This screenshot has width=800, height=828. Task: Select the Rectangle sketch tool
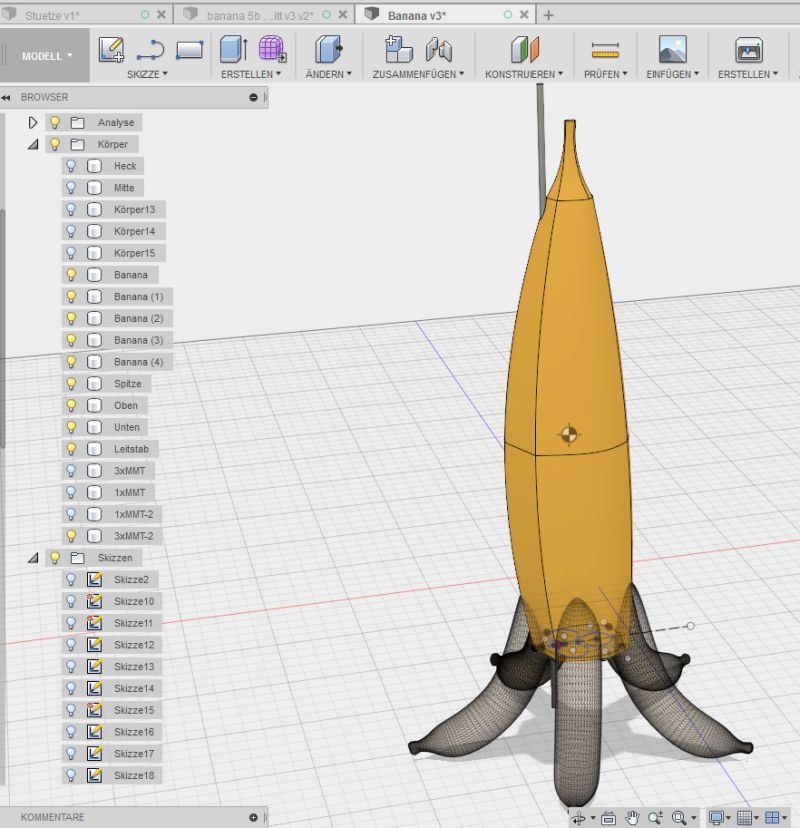coord(190,50)
